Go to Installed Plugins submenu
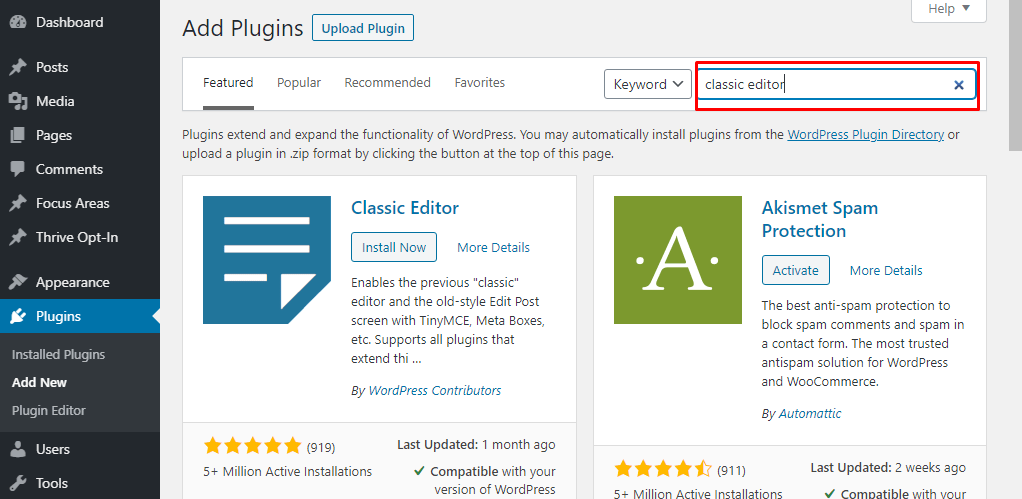This screenshot has height=499, width=1022. click(58, 355)
